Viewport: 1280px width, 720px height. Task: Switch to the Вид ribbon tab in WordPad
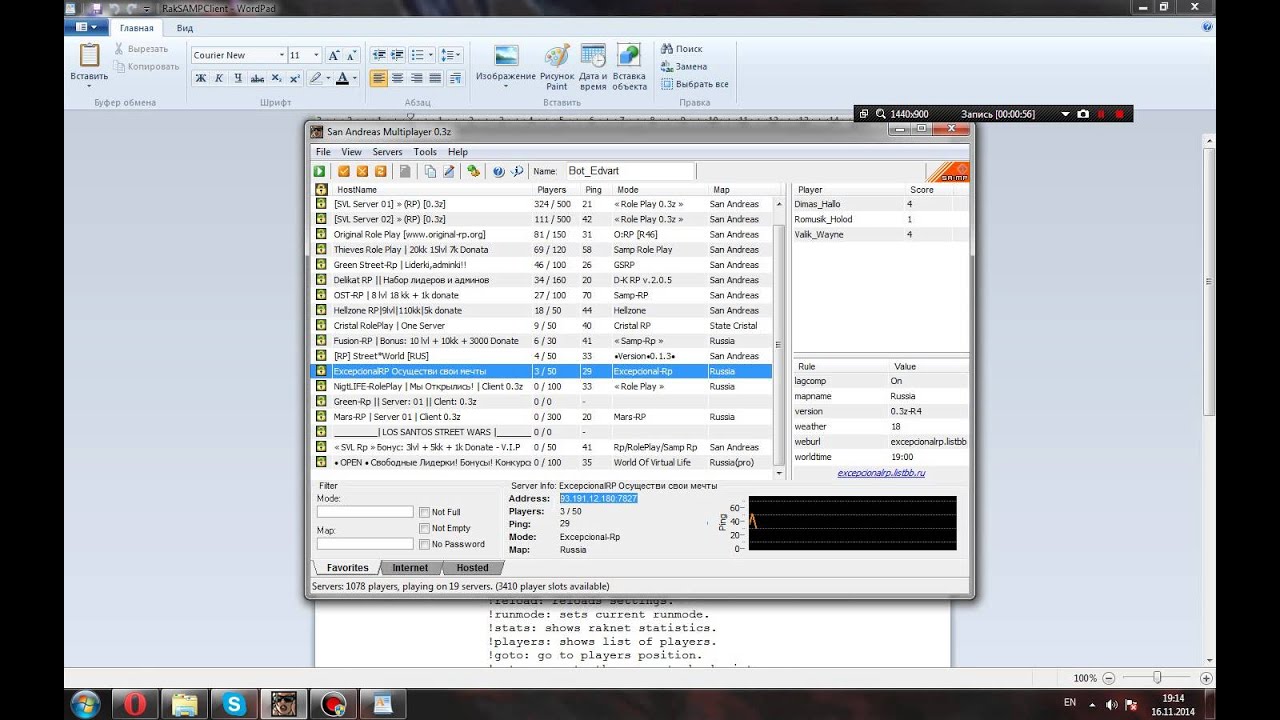[185, 28]
